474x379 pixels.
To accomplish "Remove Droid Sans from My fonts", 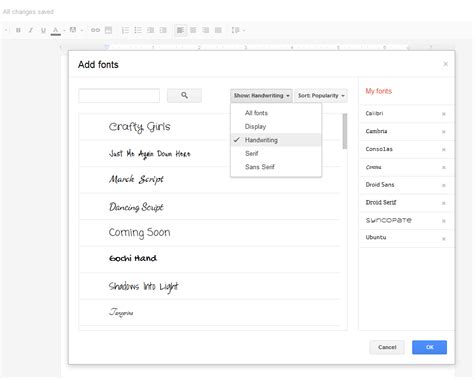I will coord(444,185).
